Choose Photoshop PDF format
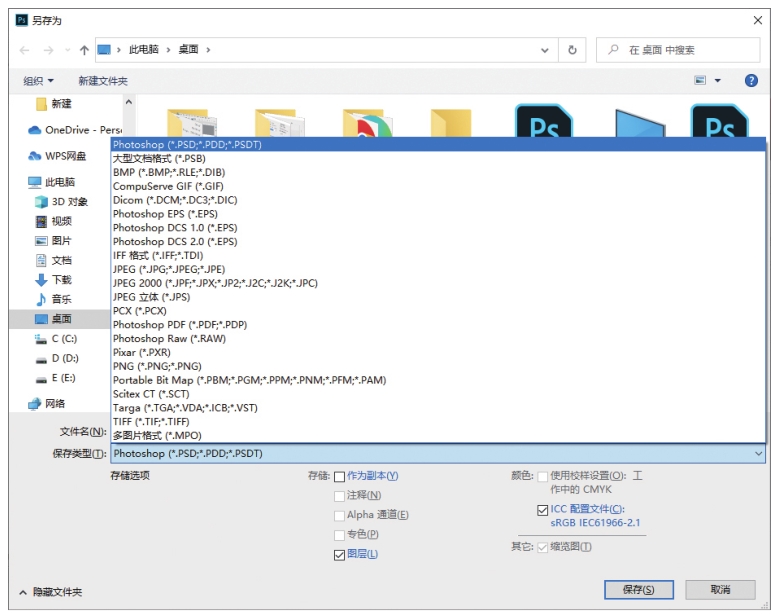This screenshot has width=774, height=614. (438, 325)
